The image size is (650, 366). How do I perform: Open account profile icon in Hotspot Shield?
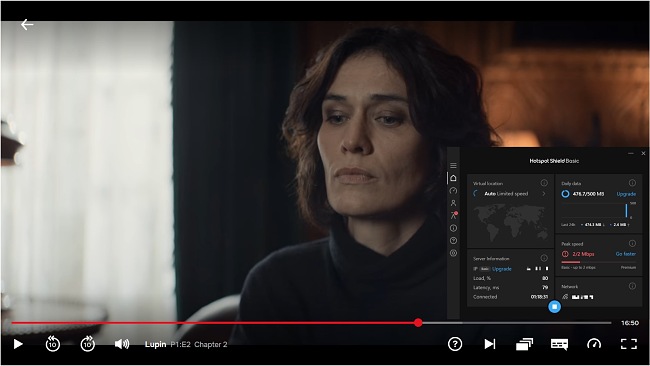[453, 203]
